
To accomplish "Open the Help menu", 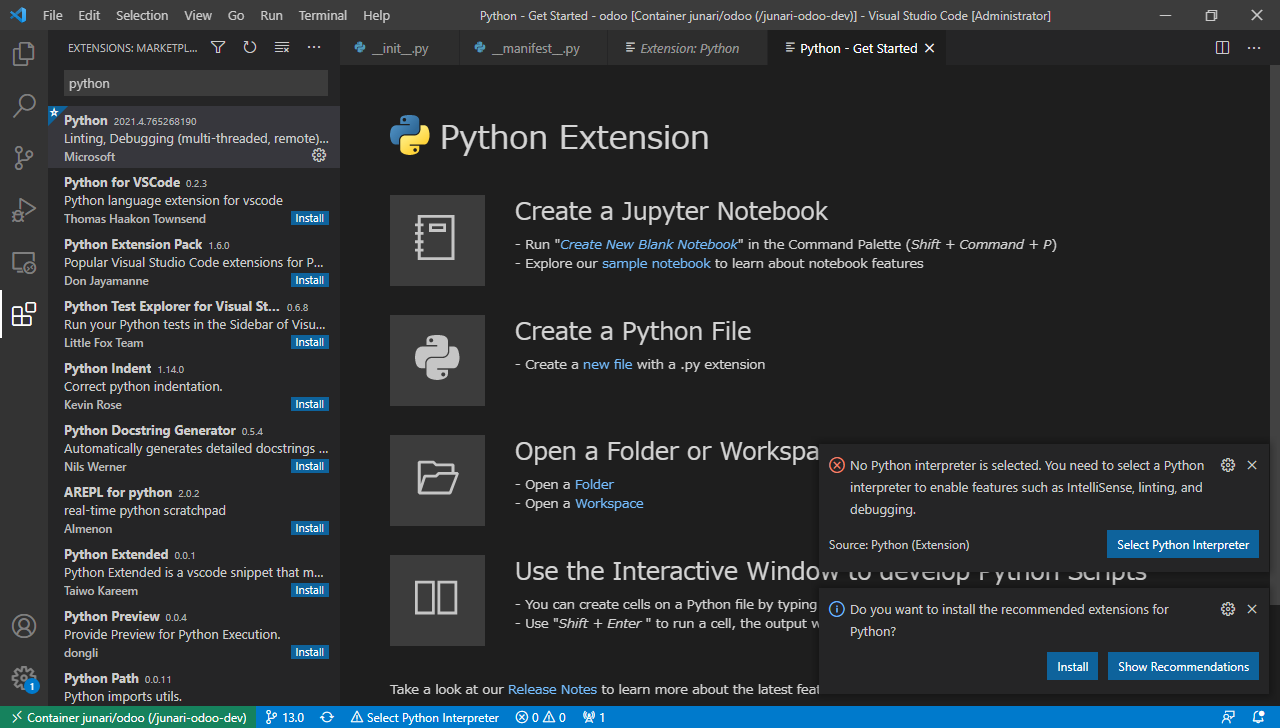I will [x=377, y=15].
